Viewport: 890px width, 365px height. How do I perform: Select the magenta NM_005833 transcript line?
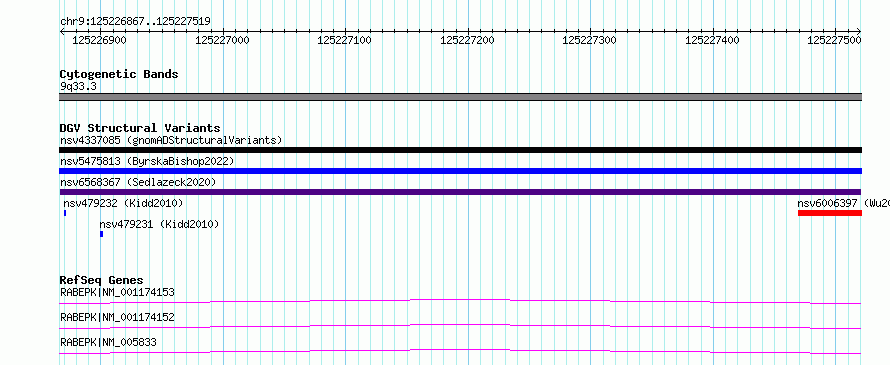click(x=460, y=351)
